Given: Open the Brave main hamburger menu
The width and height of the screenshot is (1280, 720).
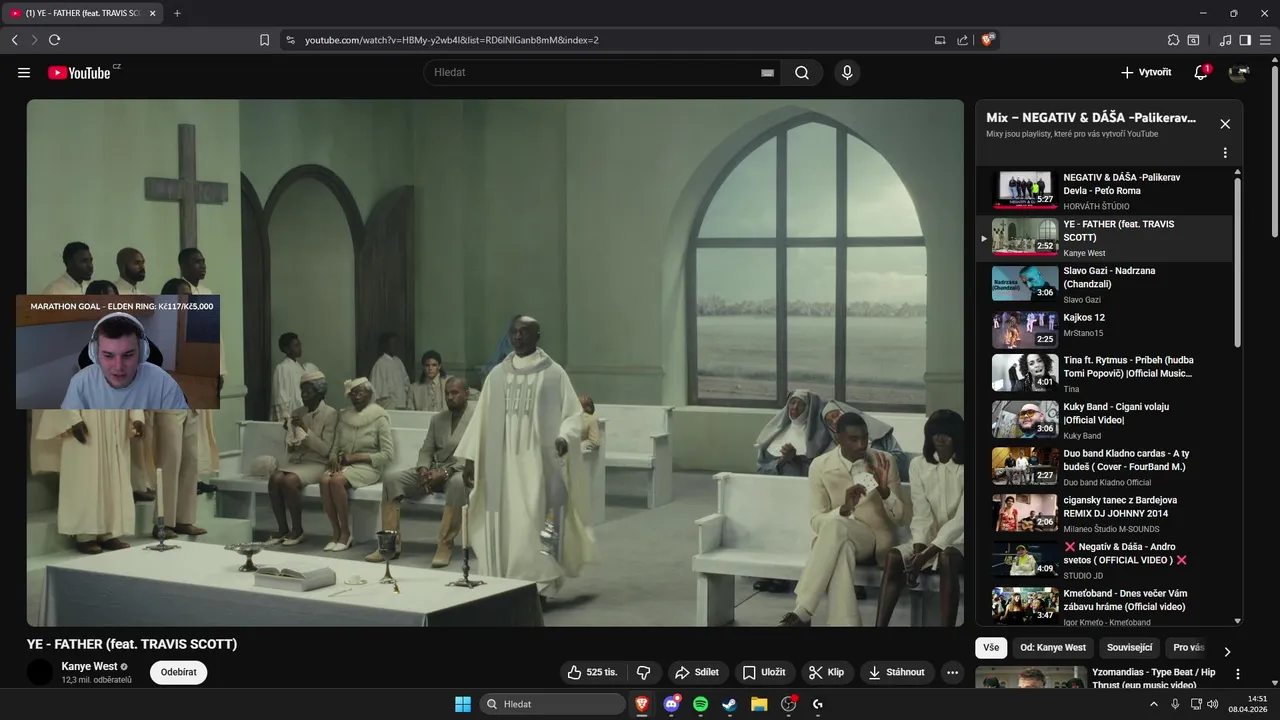Looking at the screenshot, I should click(1266, 40).
